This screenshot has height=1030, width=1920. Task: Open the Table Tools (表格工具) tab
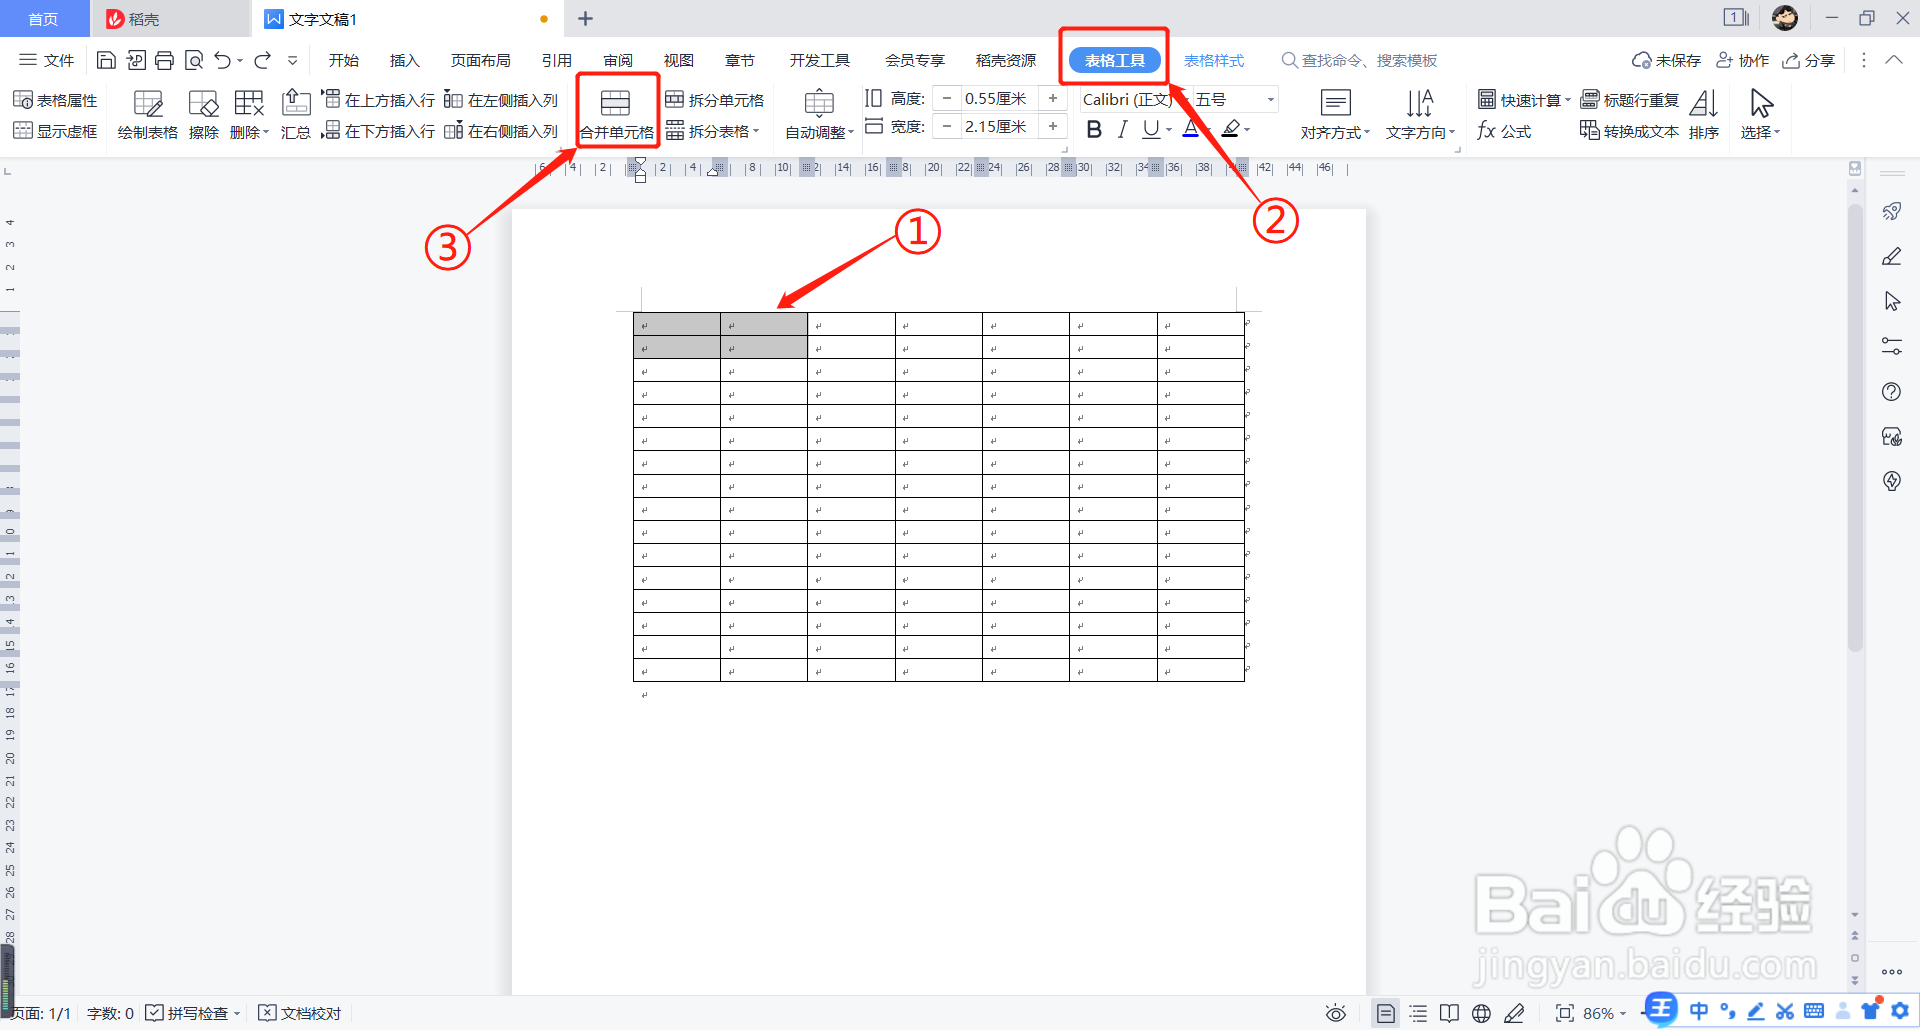click(x=1115, y=60)
